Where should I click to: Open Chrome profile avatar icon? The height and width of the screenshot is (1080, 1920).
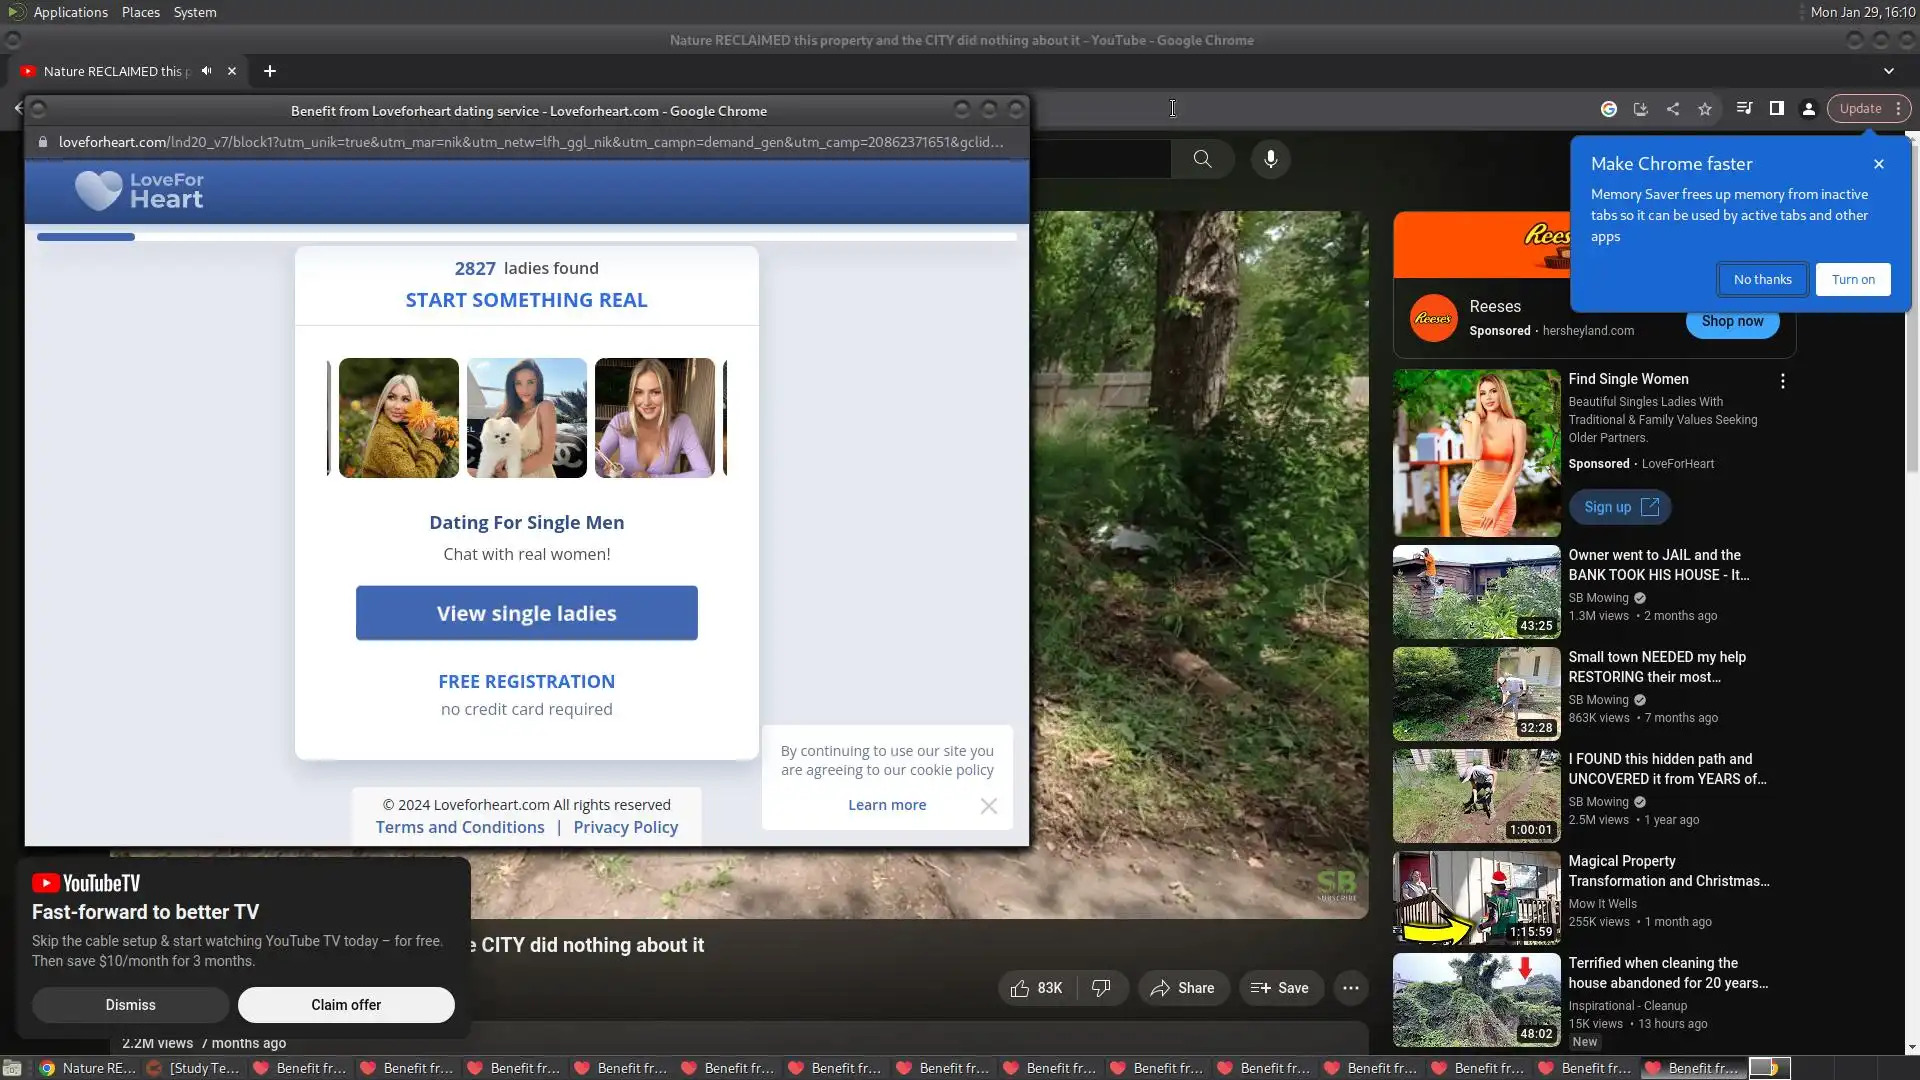[1809, 109]
